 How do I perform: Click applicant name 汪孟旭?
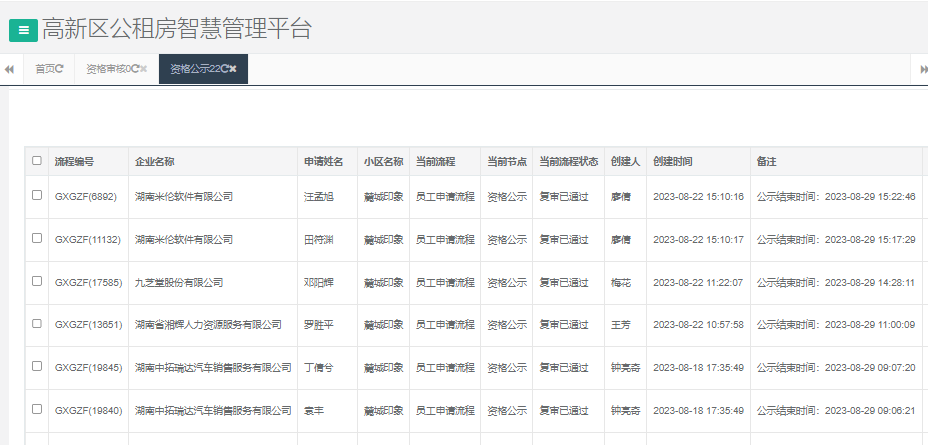(x=318, y=196)
